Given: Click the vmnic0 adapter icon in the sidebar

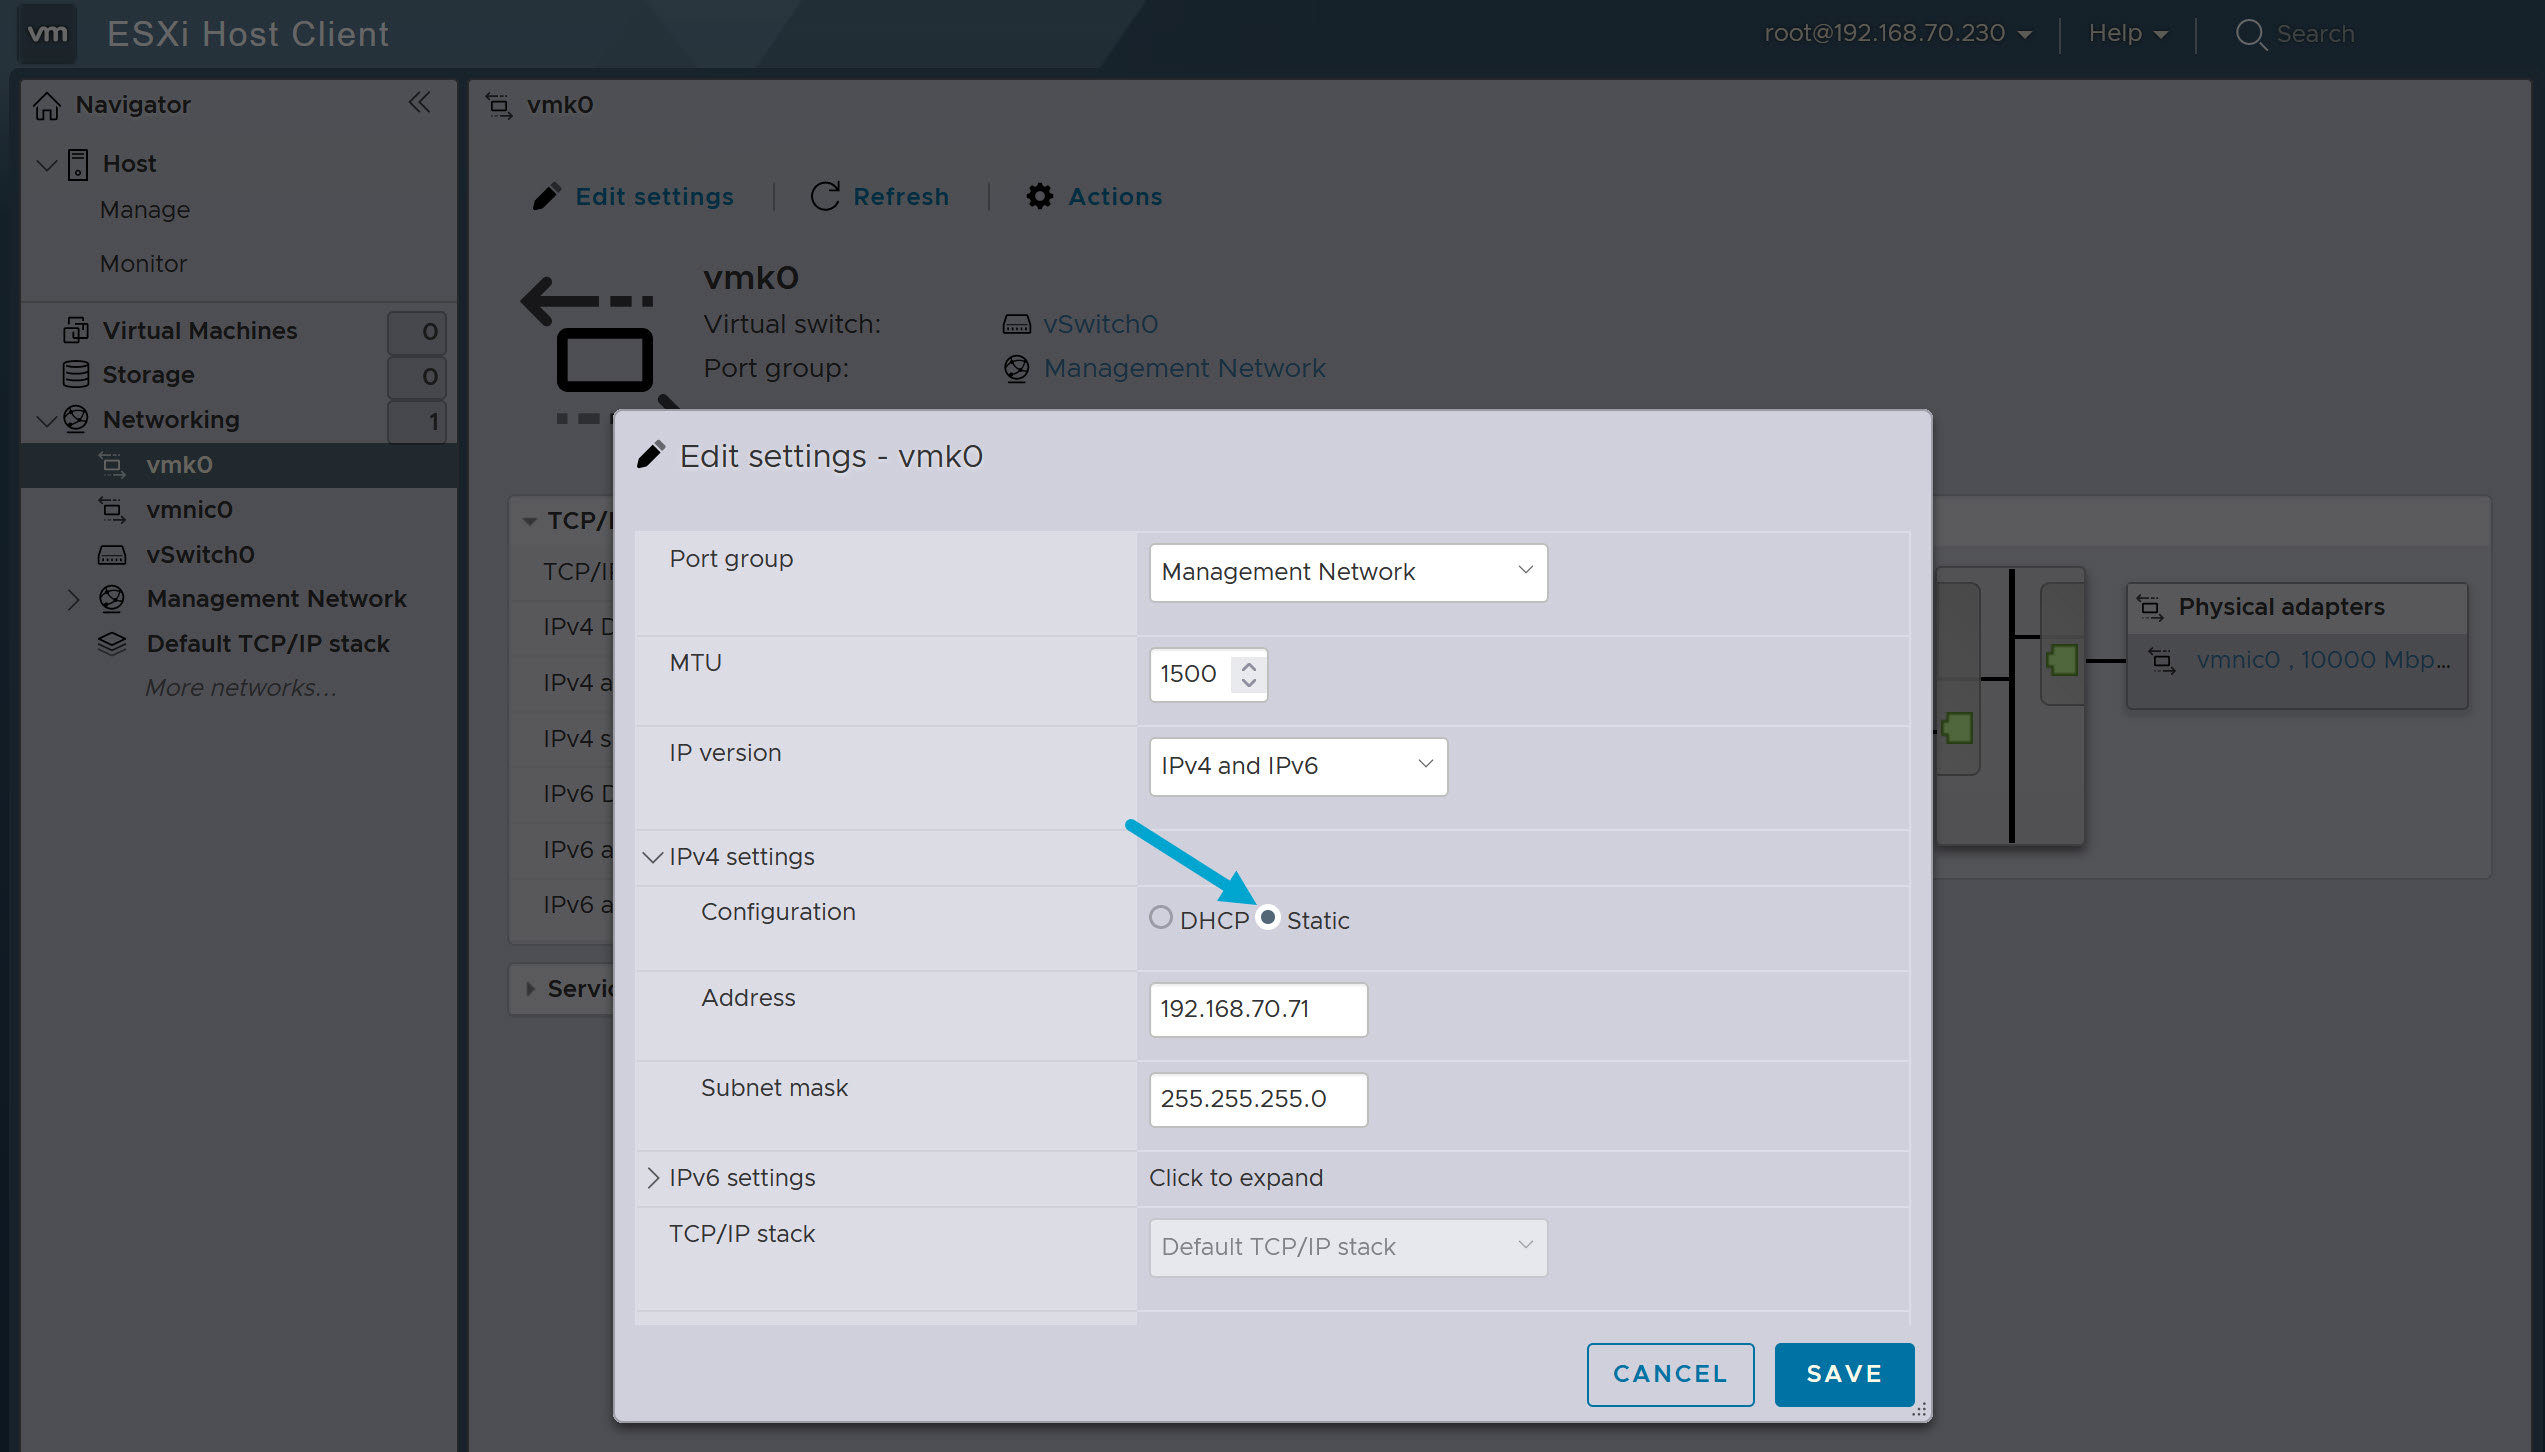Looking at the screenshot, I should pos(112,509).
